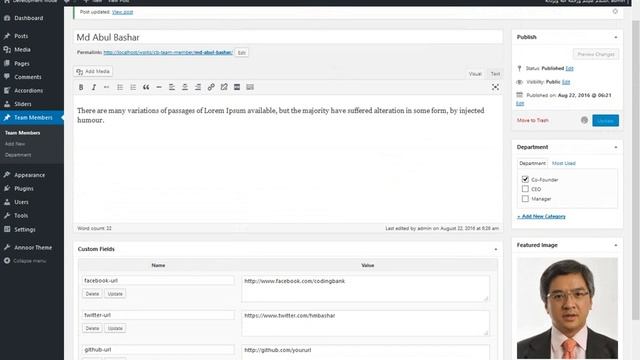Click the post title field
The width and height of the screenshot is (640, 360).
click(288, 37)
